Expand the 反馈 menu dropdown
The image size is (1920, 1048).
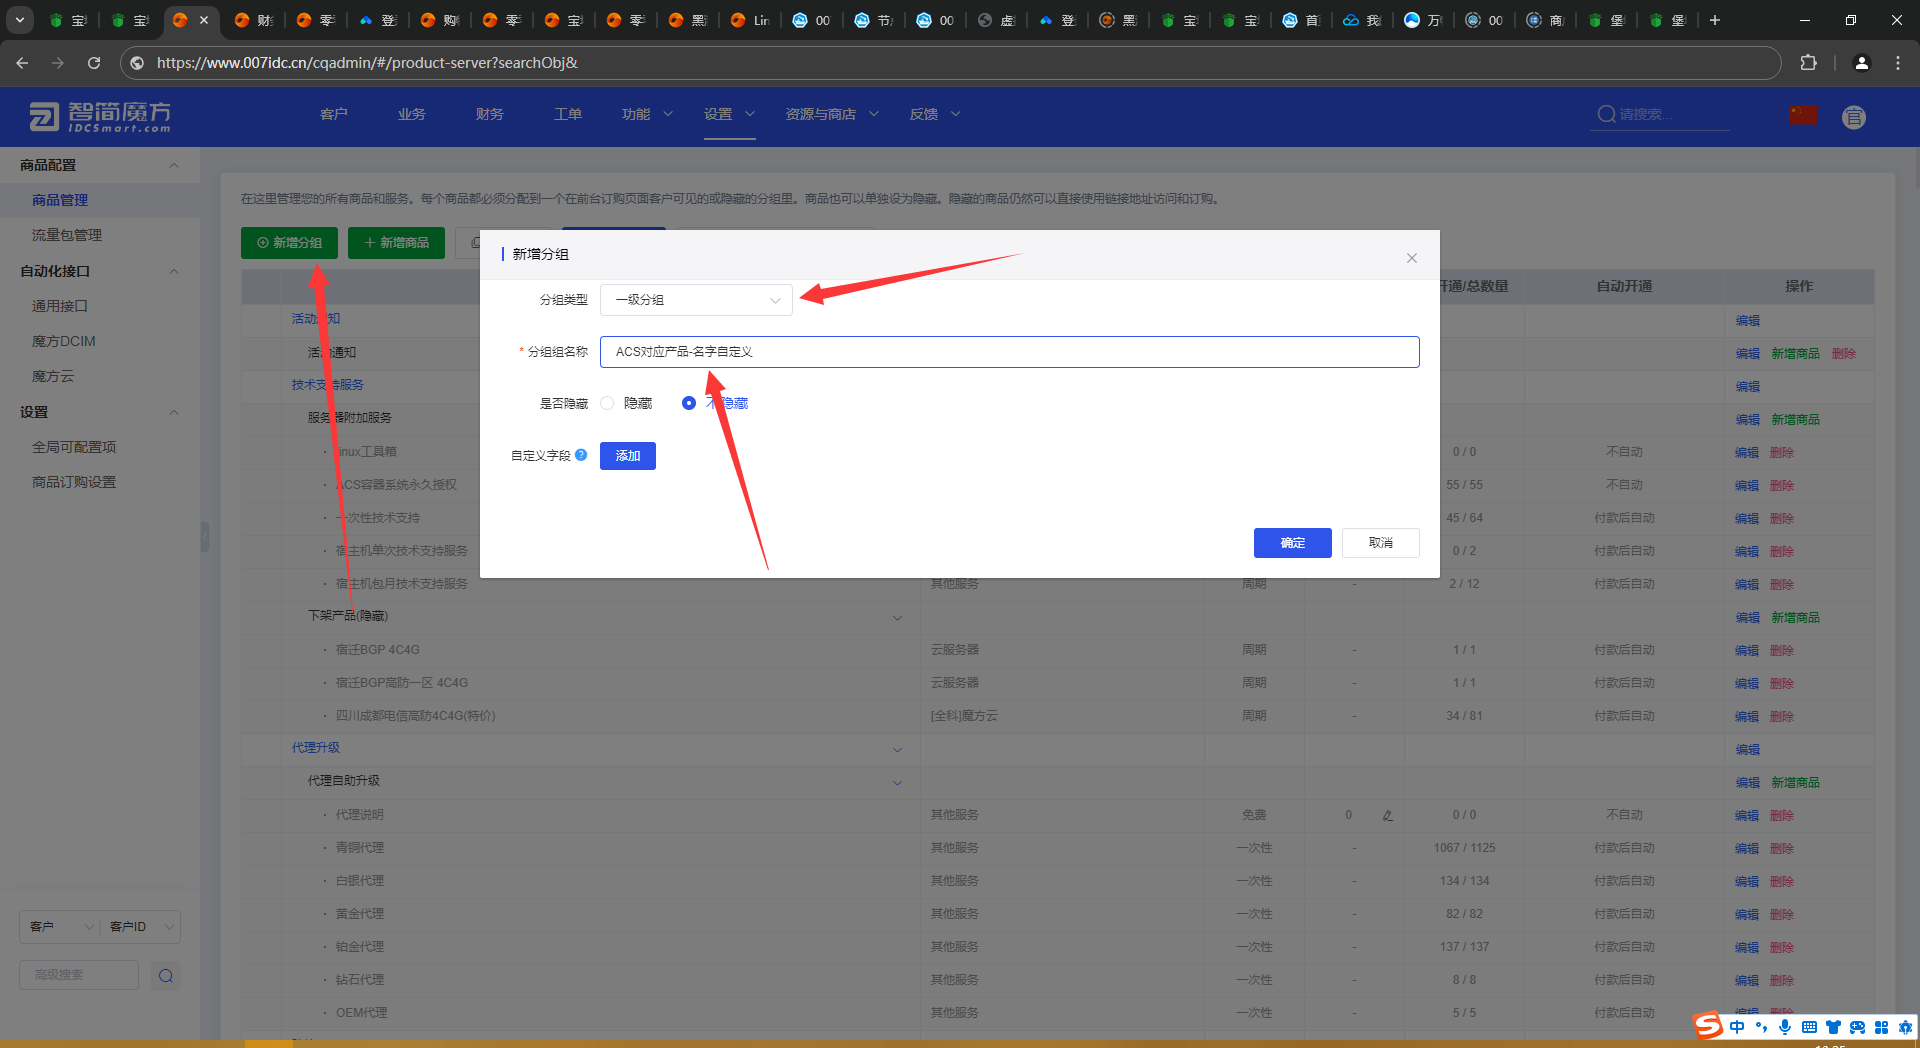(x=955, y=114)
